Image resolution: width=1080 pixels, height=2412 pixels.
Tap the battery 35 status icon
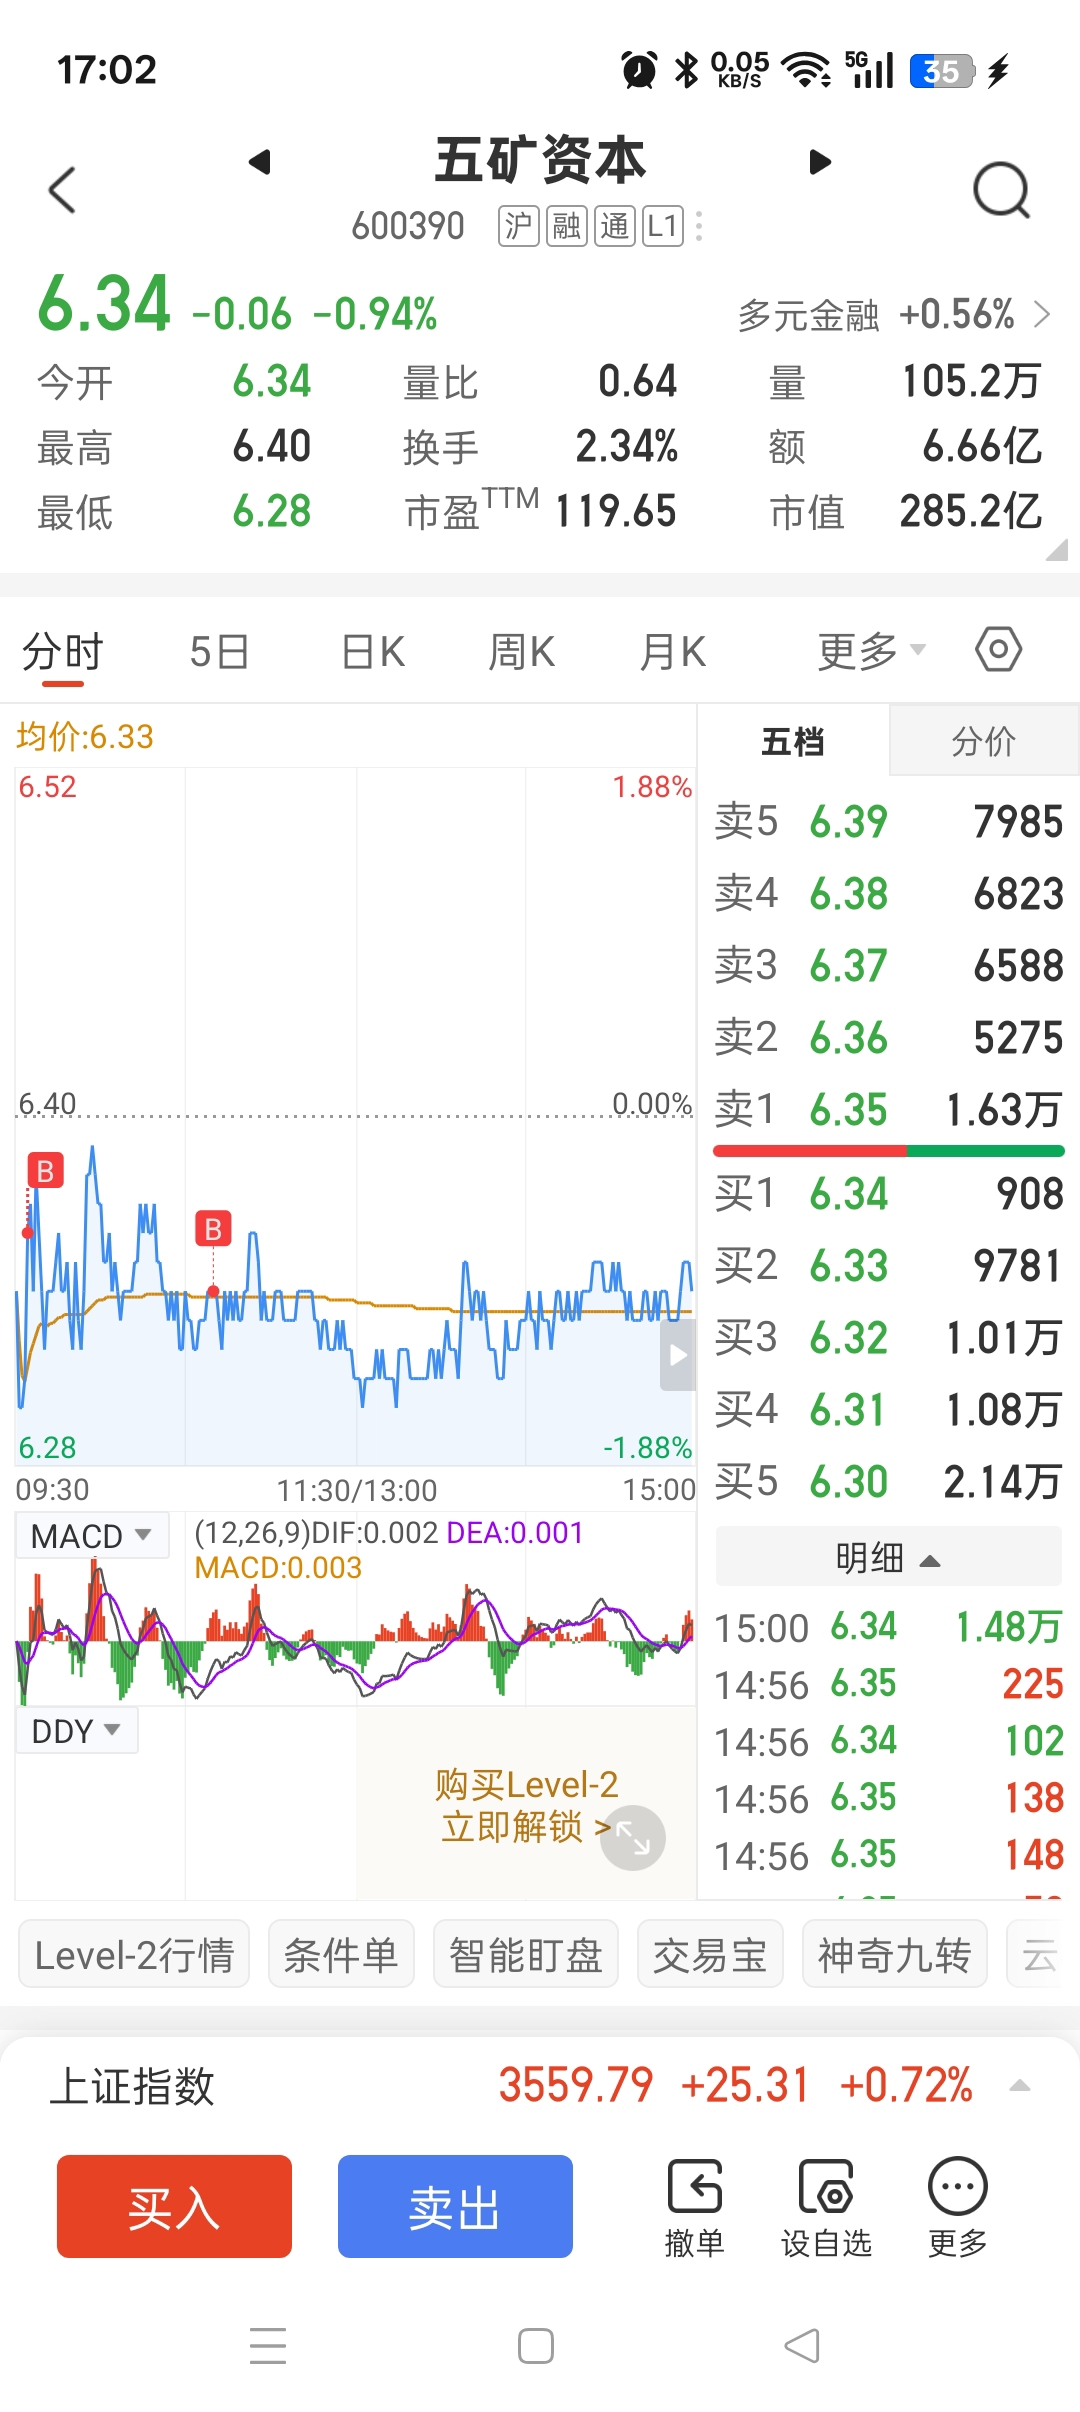[941, 71]
